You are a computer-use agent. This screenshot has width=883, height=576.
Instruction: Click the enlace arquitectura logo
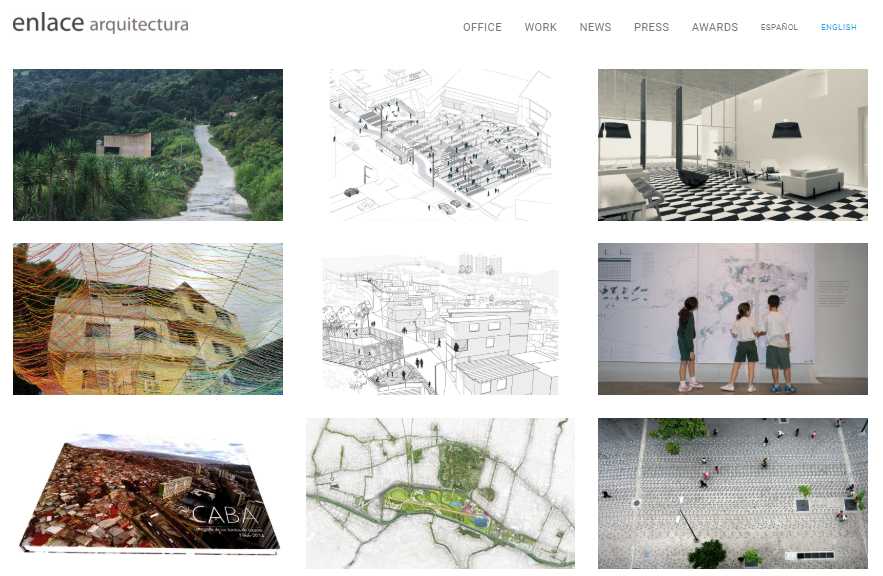click(100, 23)
